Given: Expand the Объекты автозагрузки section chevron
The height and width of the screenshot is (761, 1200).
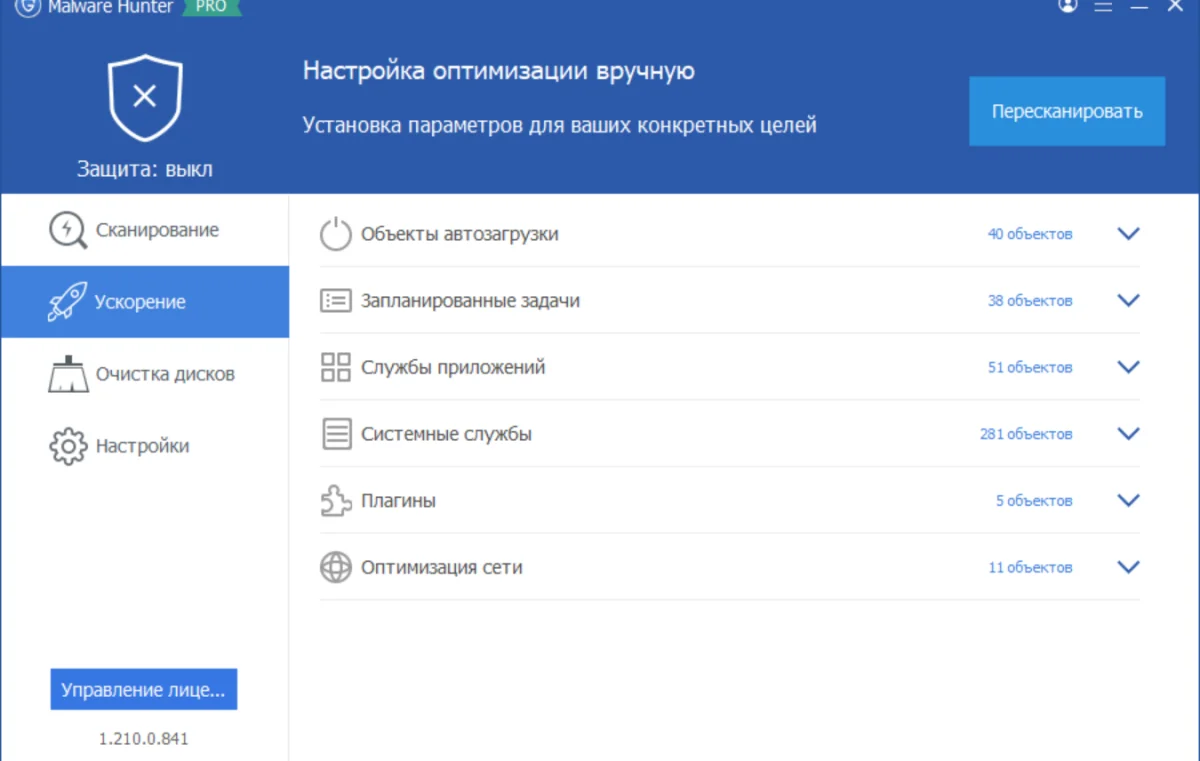Looking at the screenshot, I should coord(1128,234).
